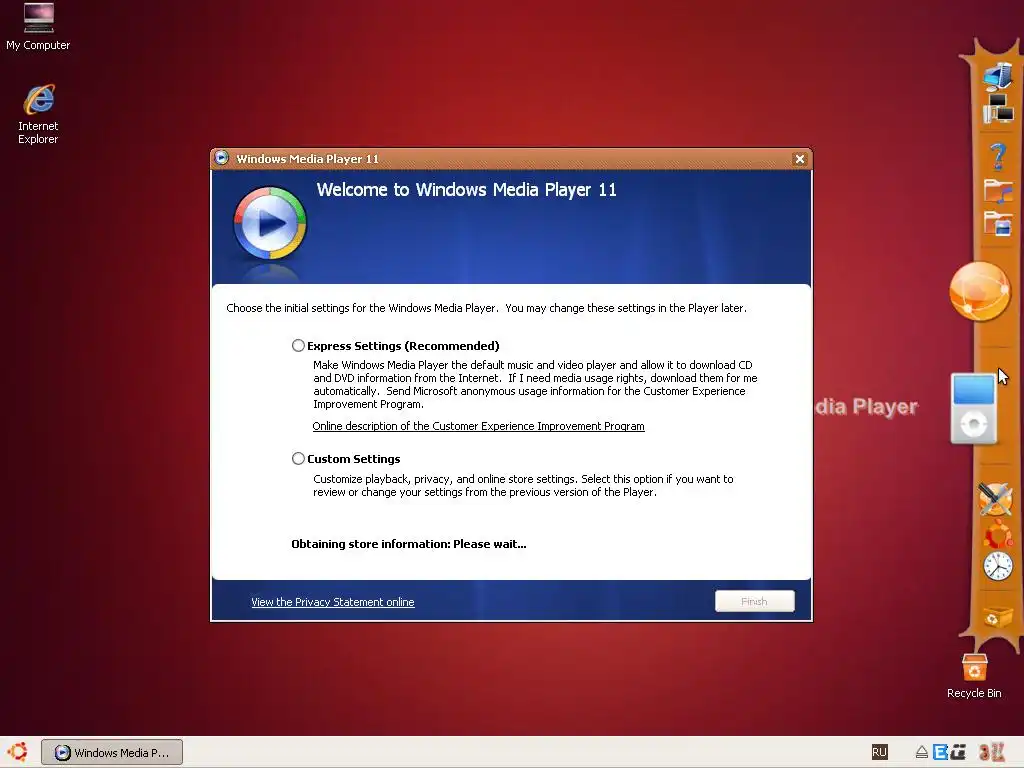Open the screwdriver and wrench tools dock icon
1024x768 pixels.
tap(996, 500)
